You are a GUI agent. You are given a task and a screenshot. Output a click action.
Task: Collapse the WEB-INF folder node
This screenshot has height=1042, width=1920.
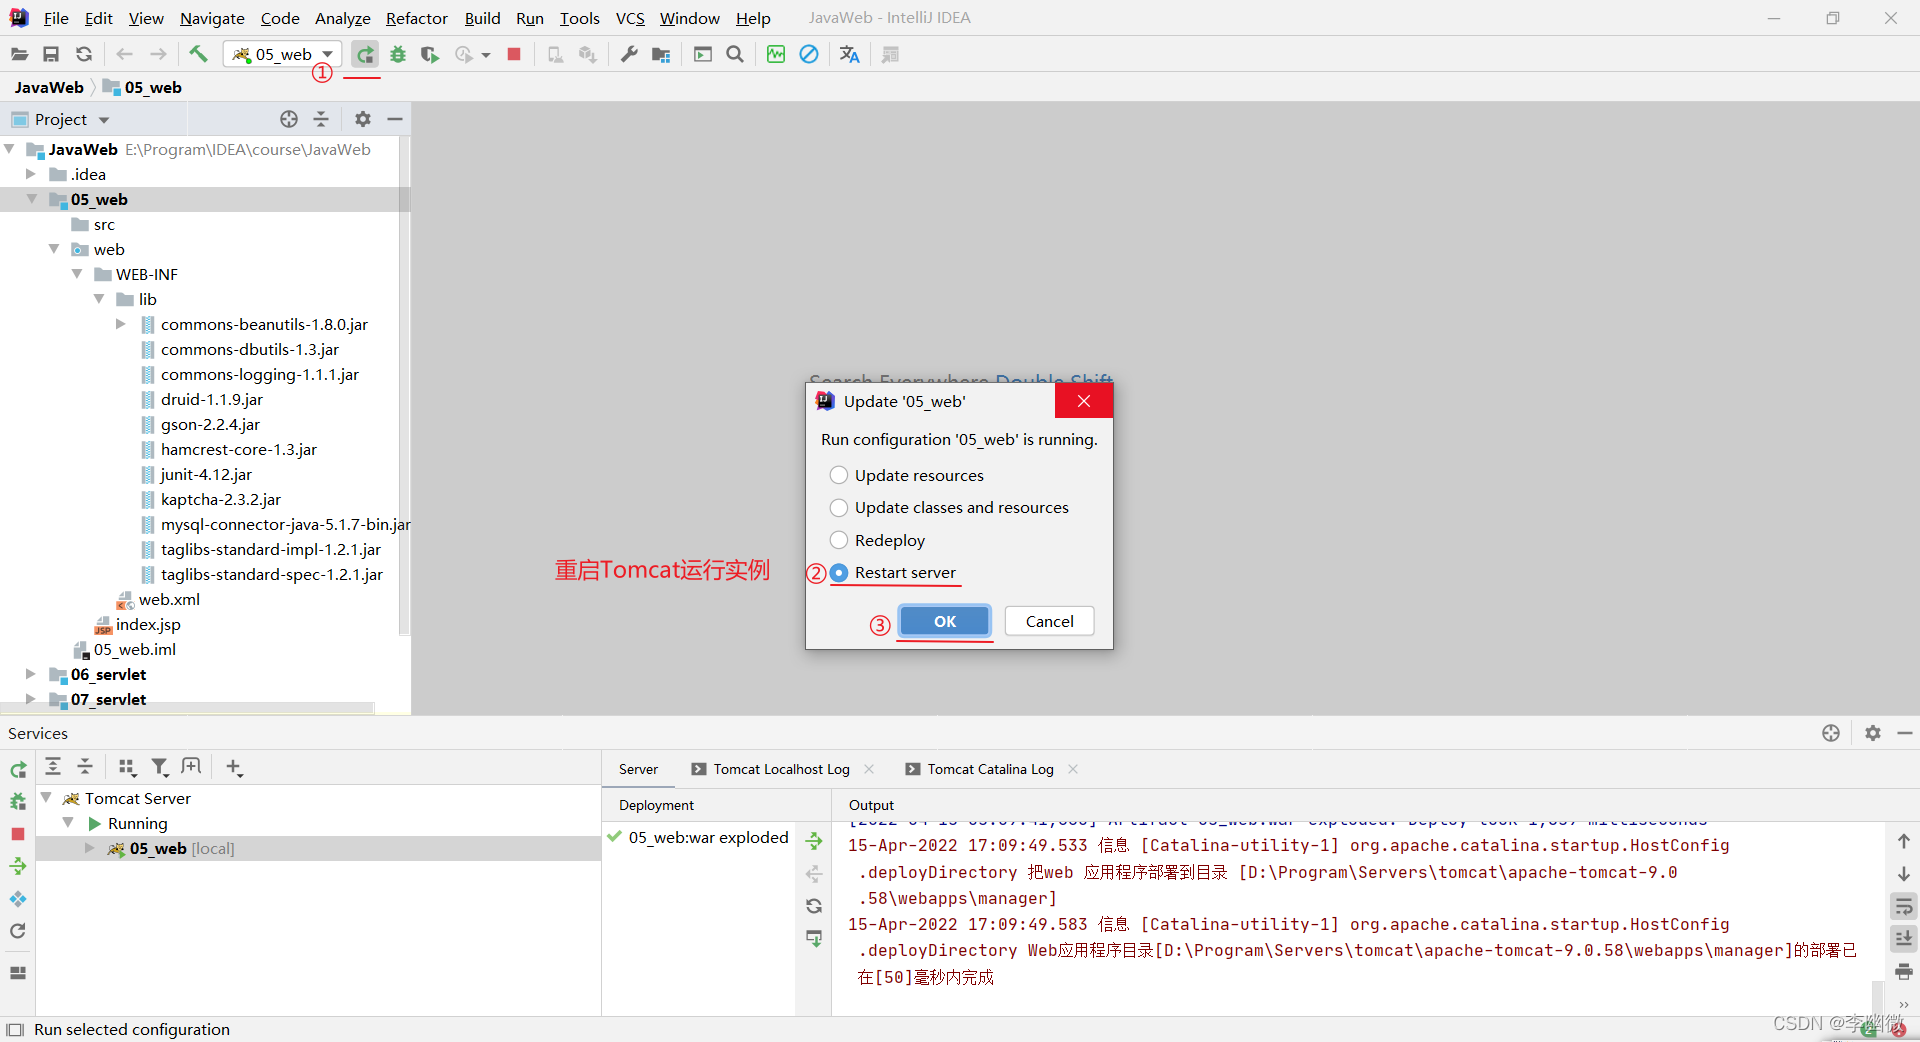(x=77, y=274)
